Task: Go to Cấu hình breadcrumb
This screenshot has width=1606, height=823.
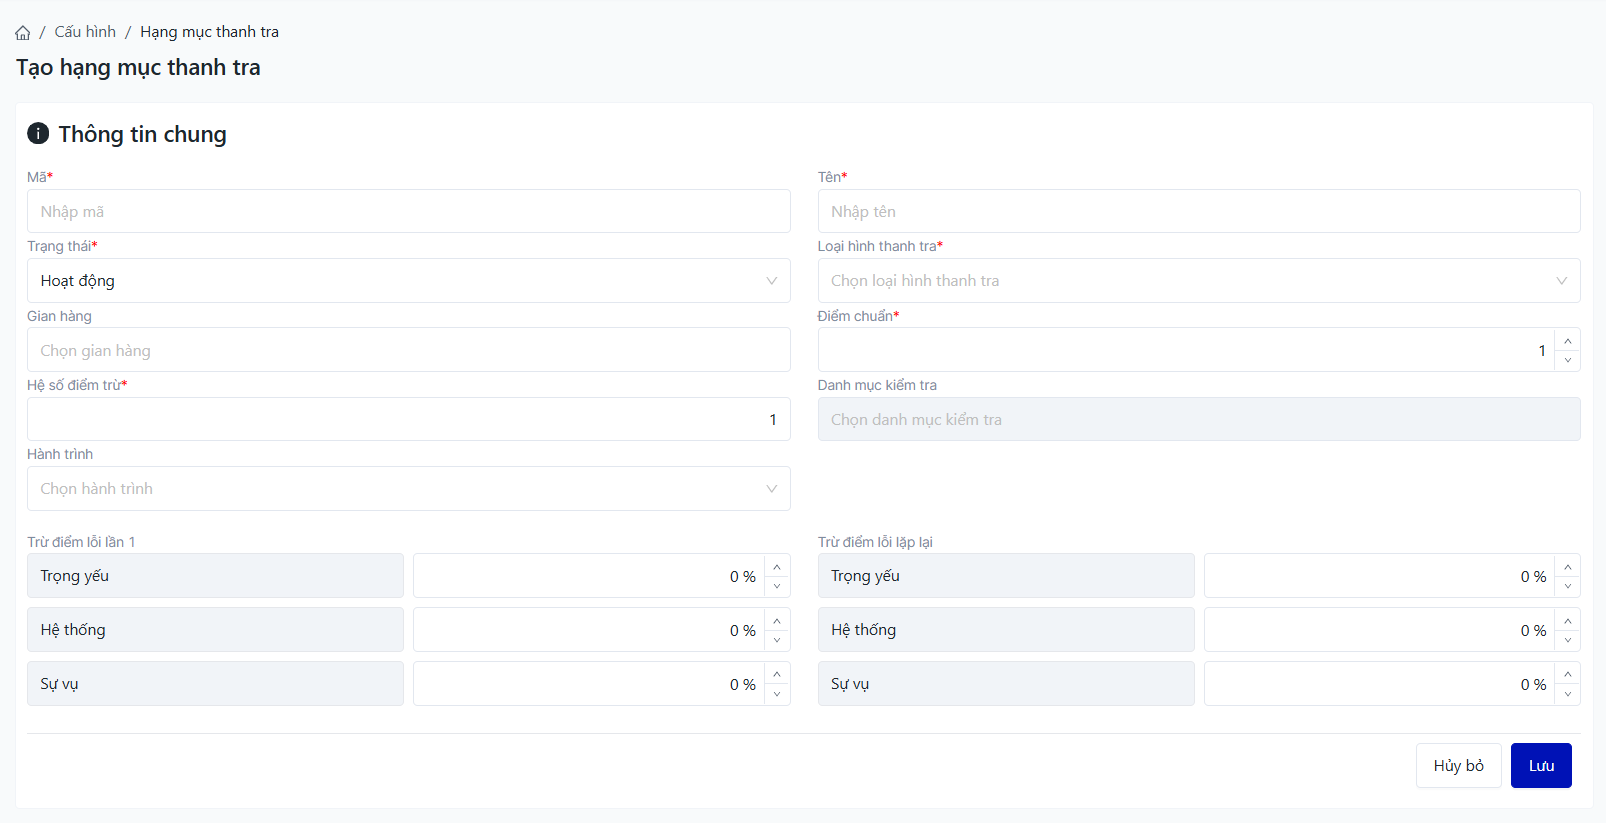Action: 85,32
